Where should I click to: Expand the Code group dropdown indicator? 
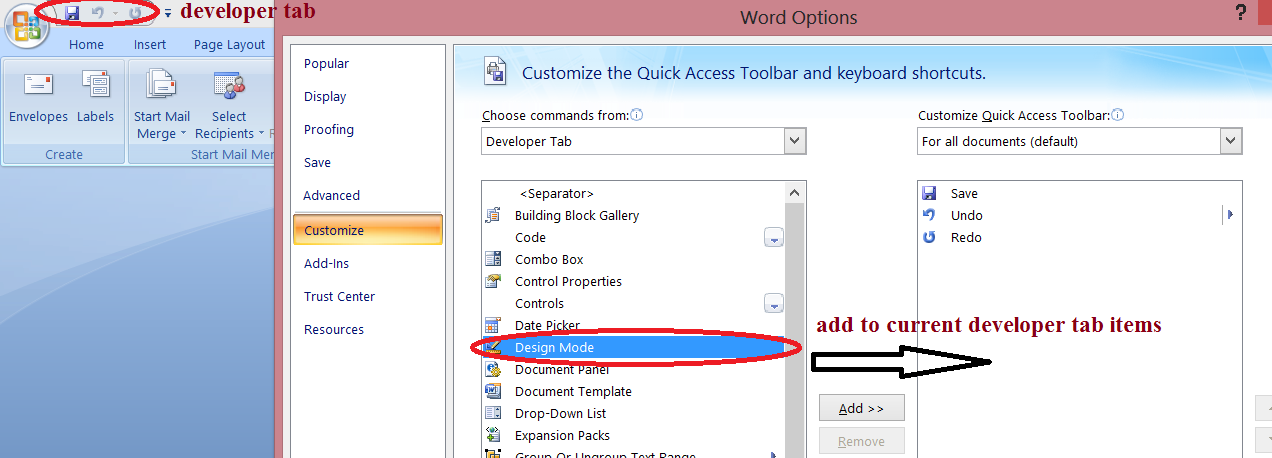773,238
